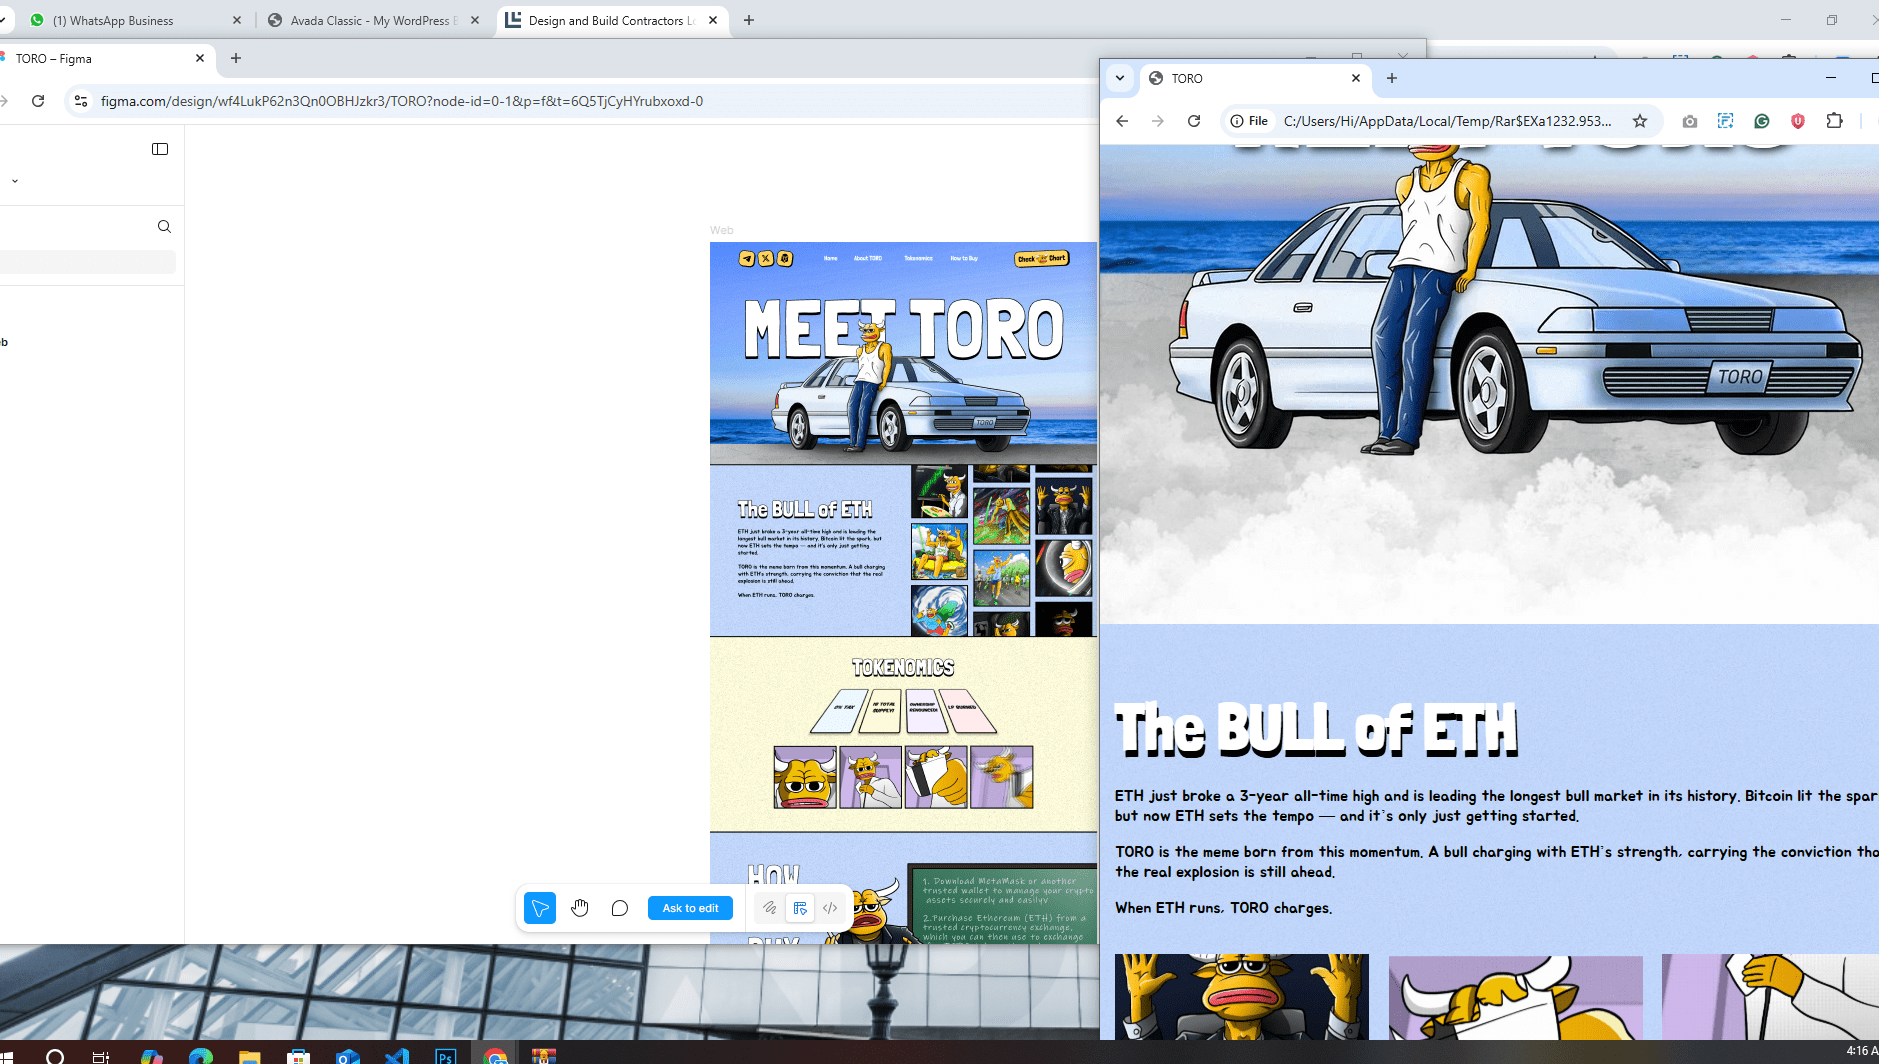Open the Extensions puzzle menu
Viewport: 1879px width, 1064px height.
(x=1834, y=121)
